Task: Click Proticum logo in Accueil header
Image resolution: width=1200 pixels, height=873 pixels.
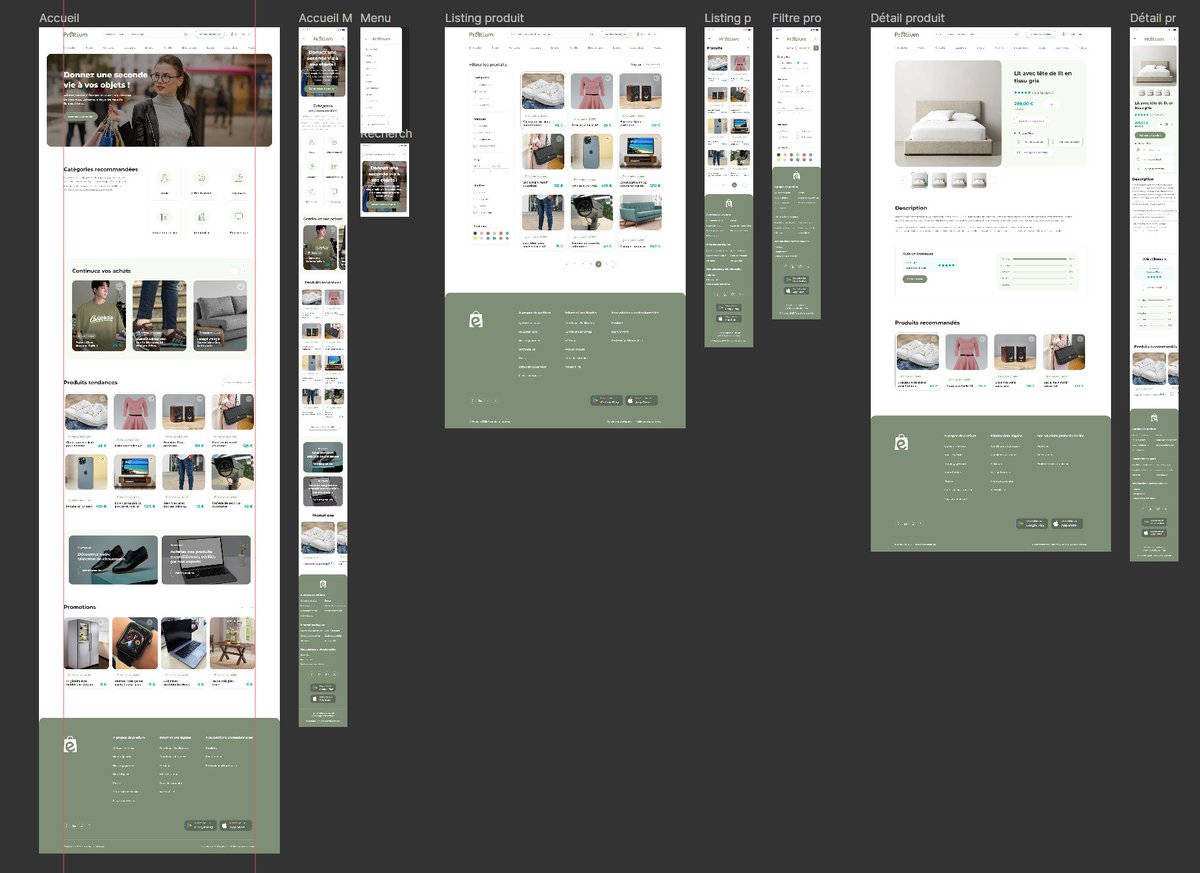Action: pos(75,35)
